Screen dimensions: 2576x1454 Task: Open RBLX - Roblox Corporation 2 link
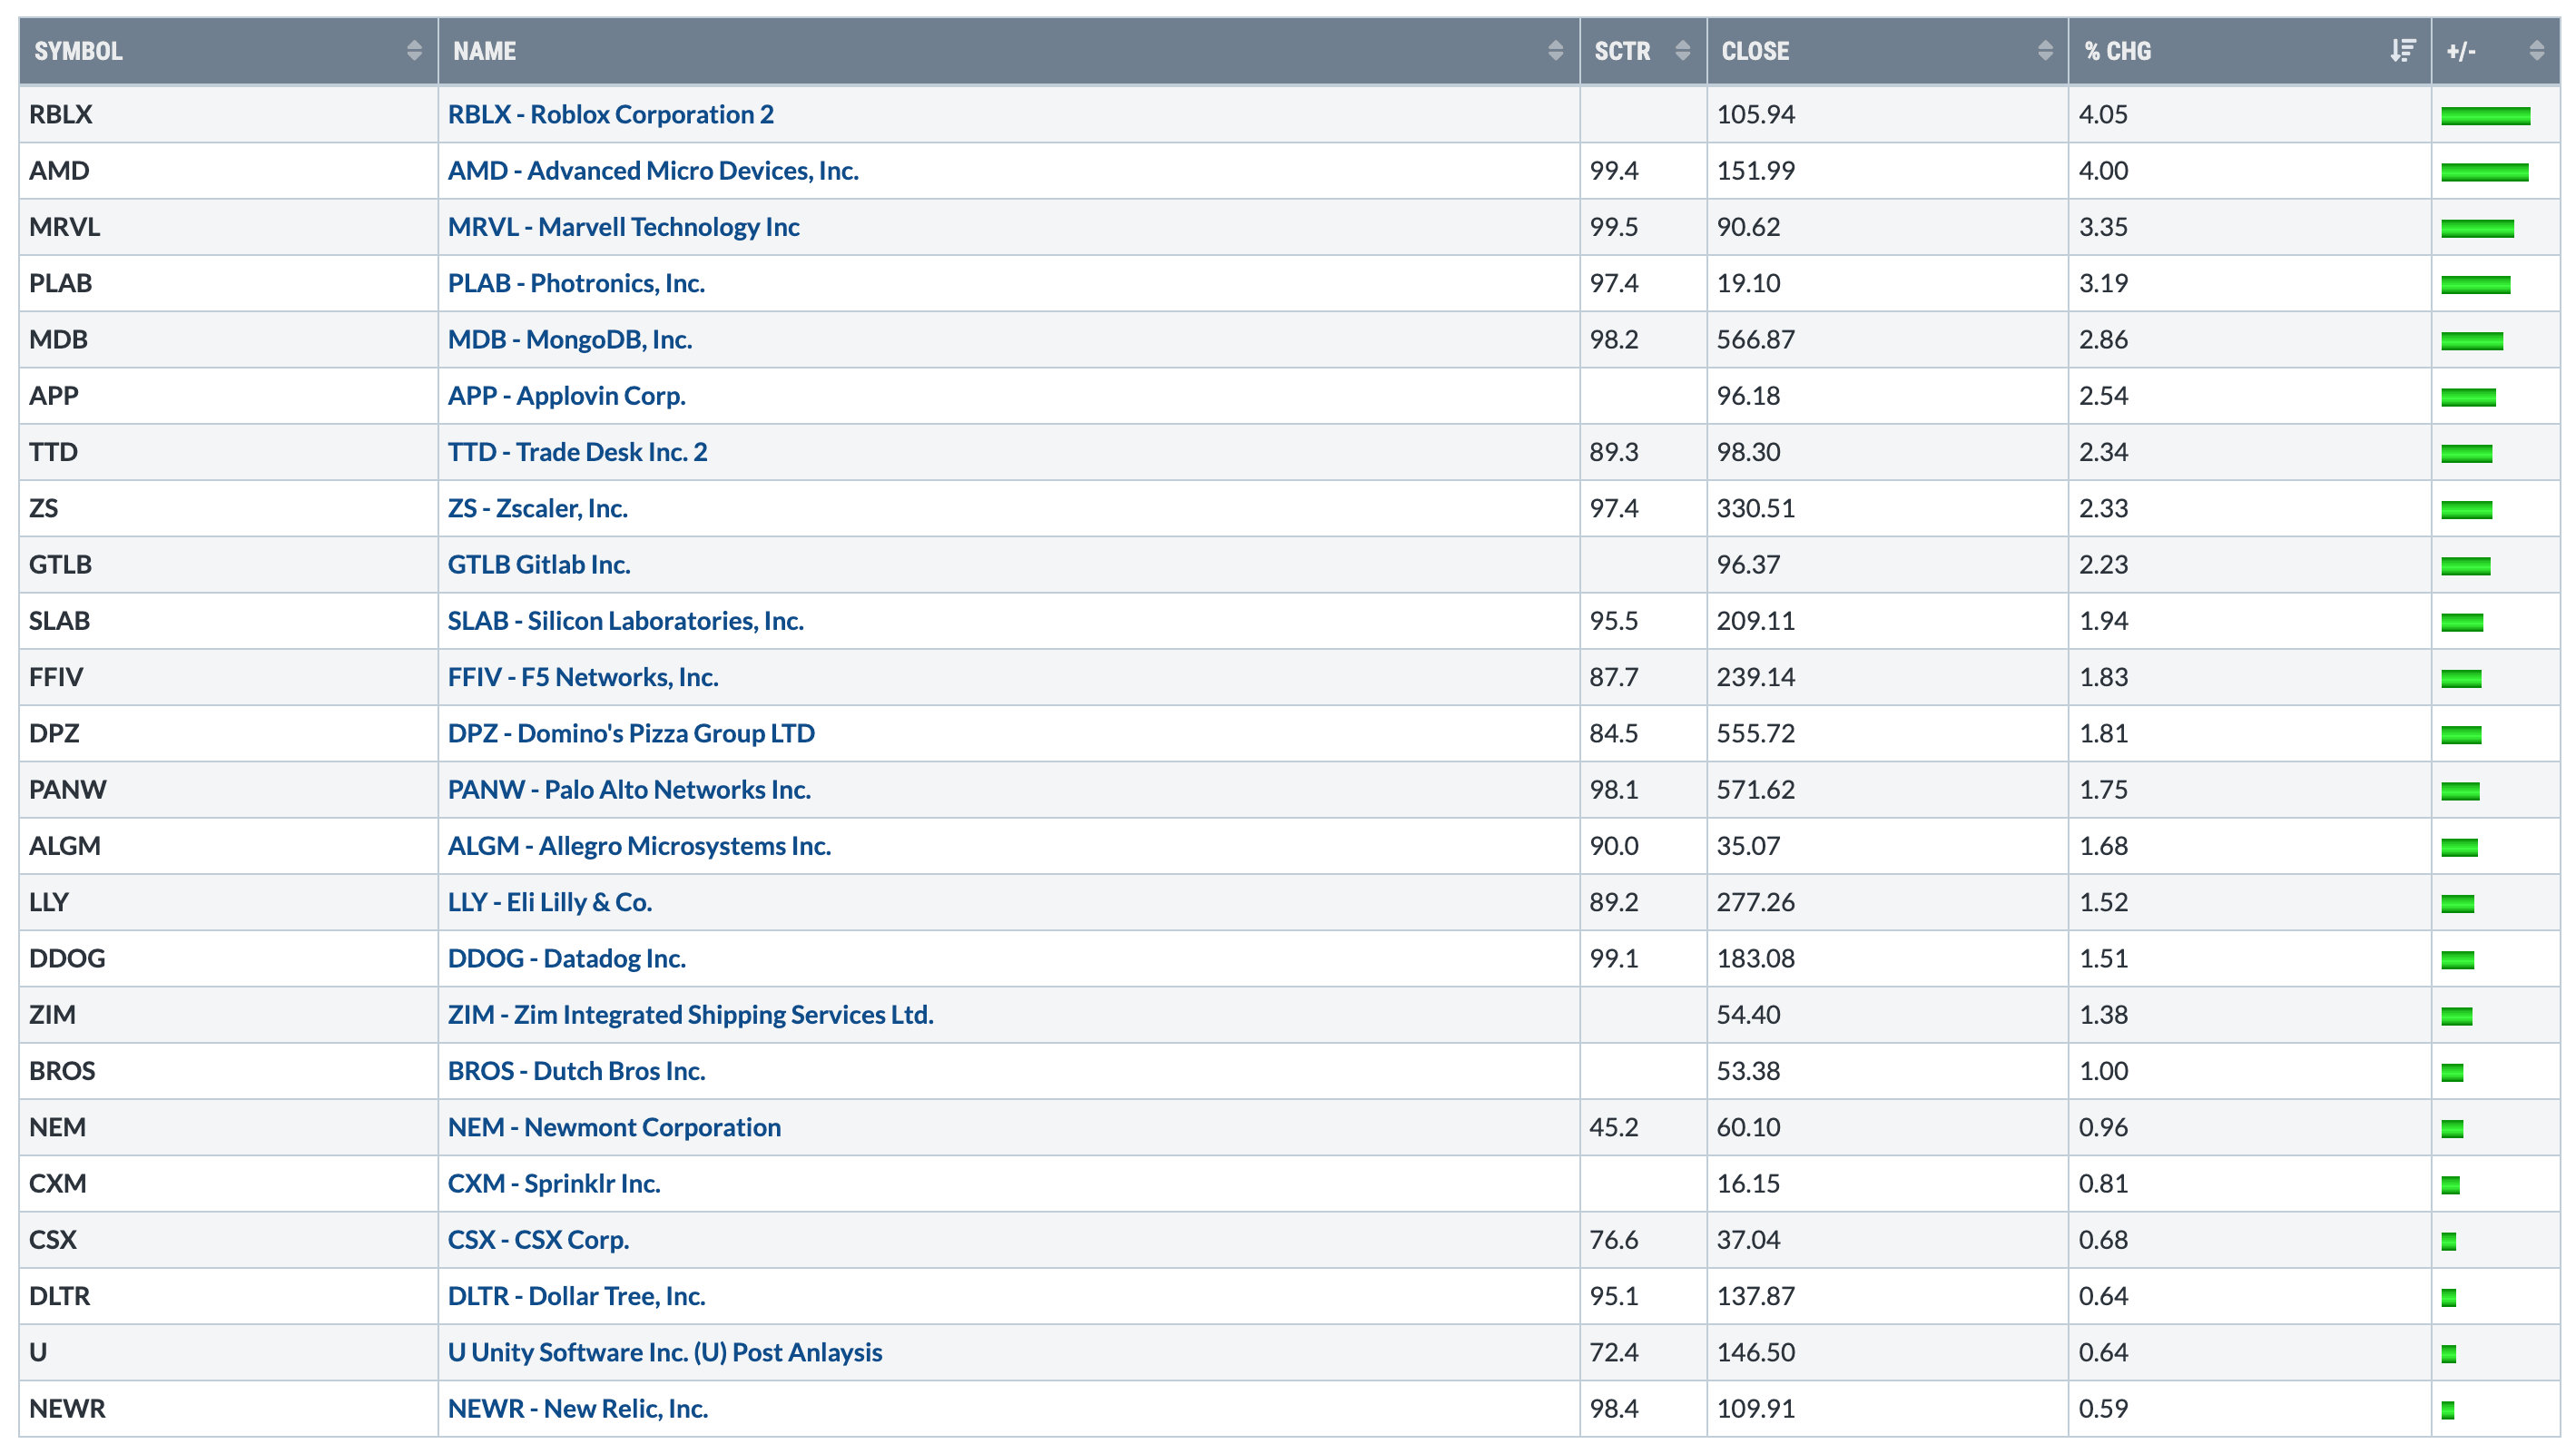pyautogui.click(x=610, y=114)
